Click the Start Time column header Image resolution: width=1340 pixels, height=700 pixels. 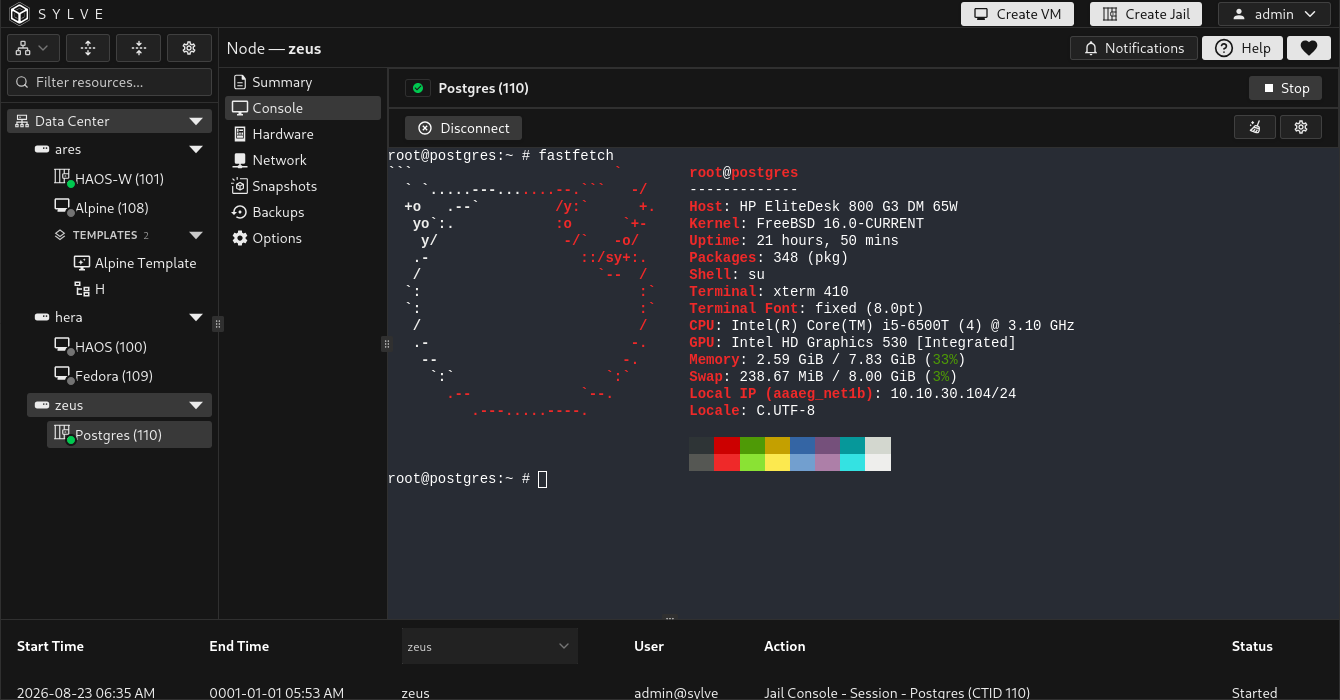[x=50, y=646]
